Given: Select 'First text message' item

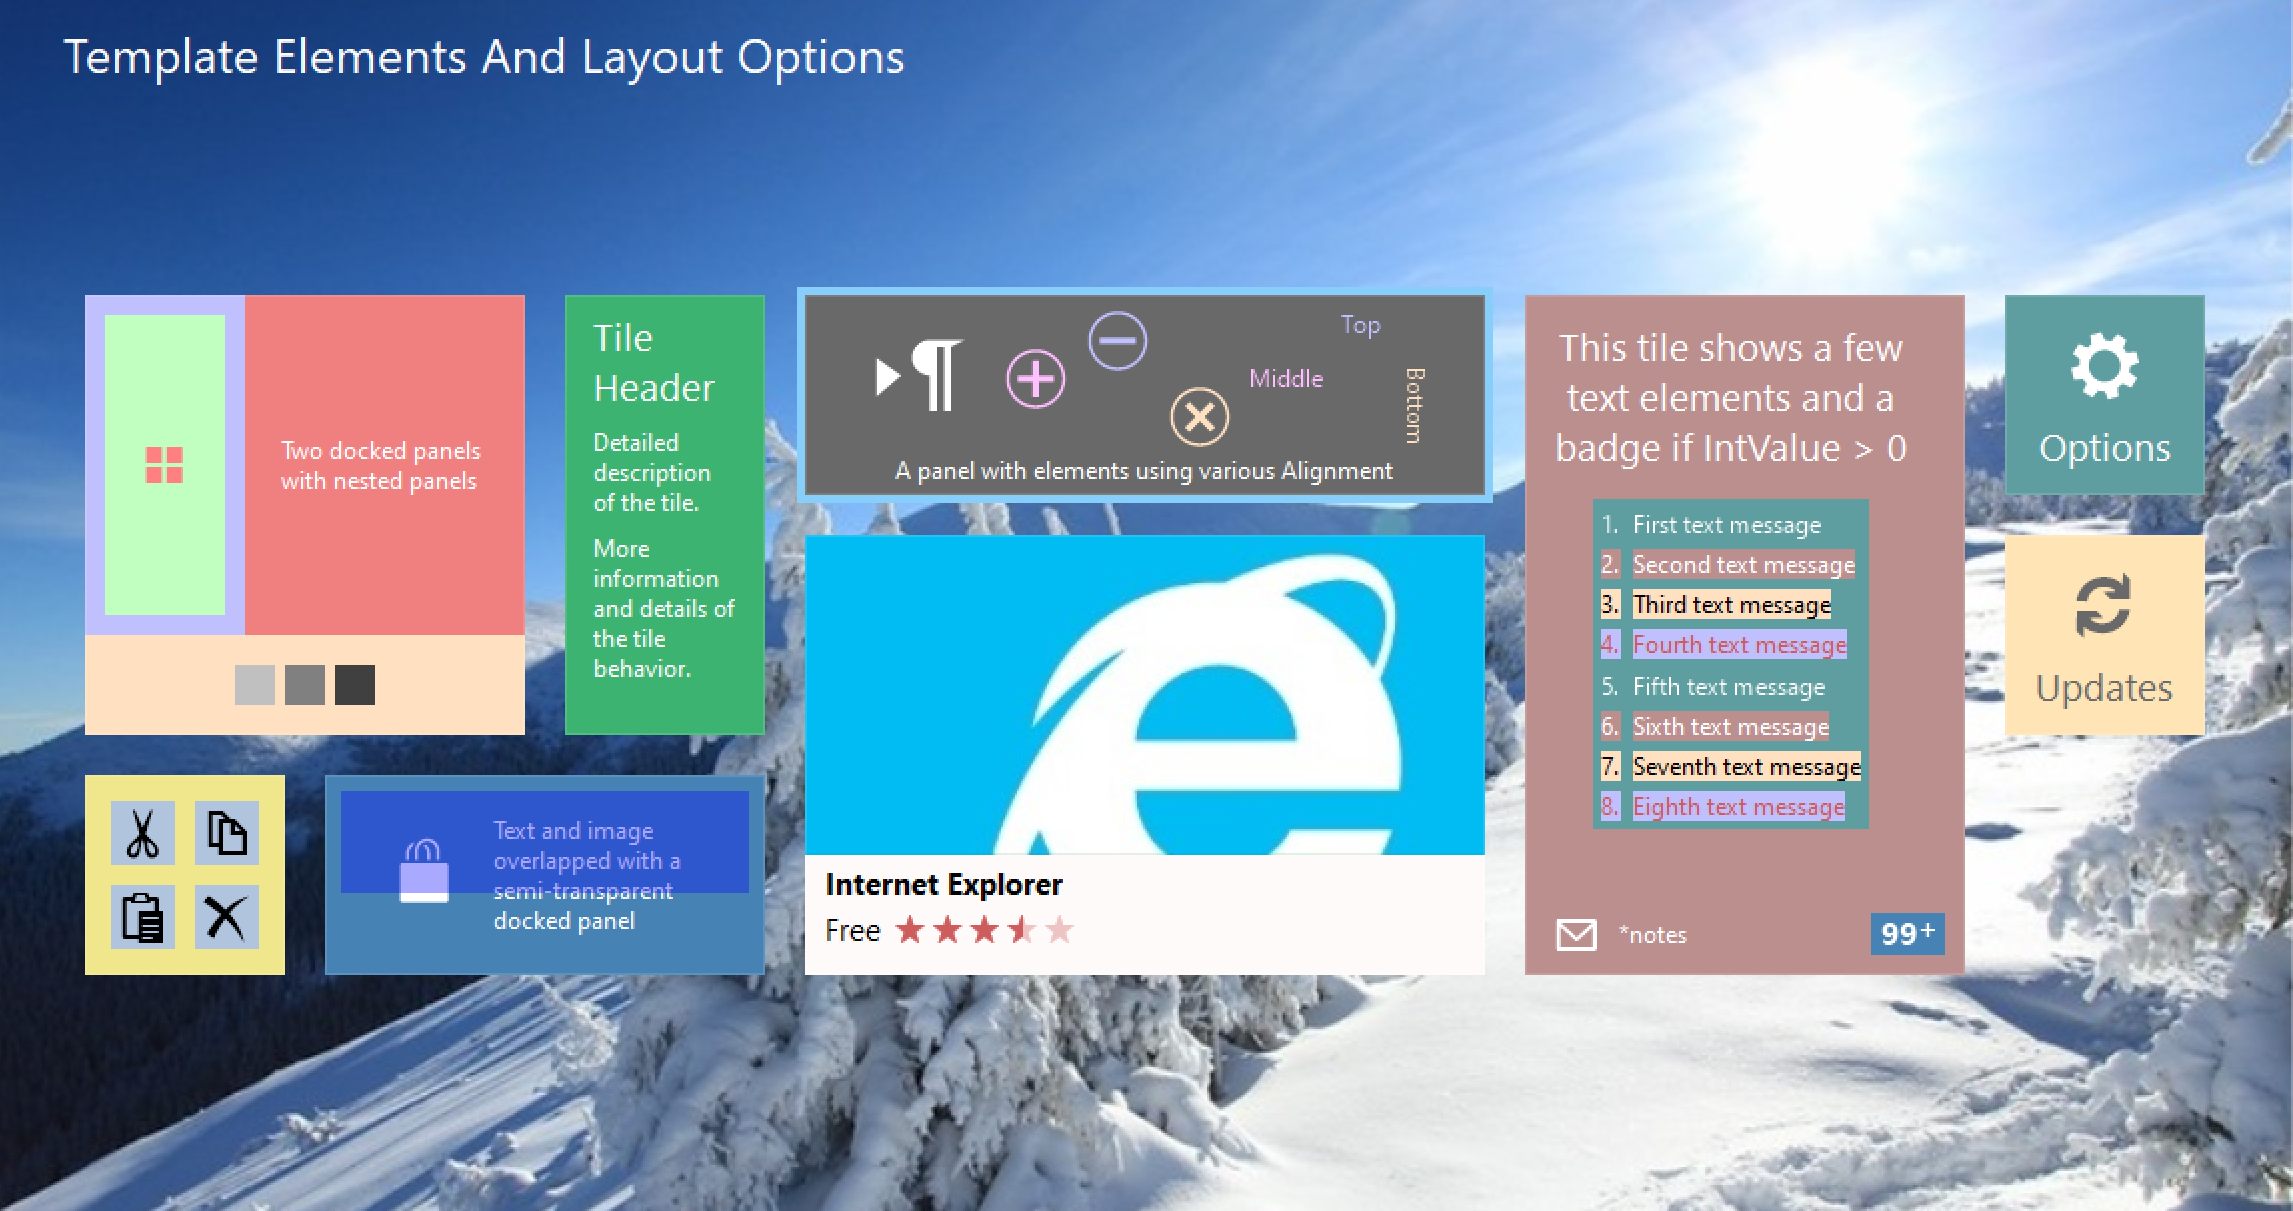Looking at the screenshot, I should (1727, 524).
